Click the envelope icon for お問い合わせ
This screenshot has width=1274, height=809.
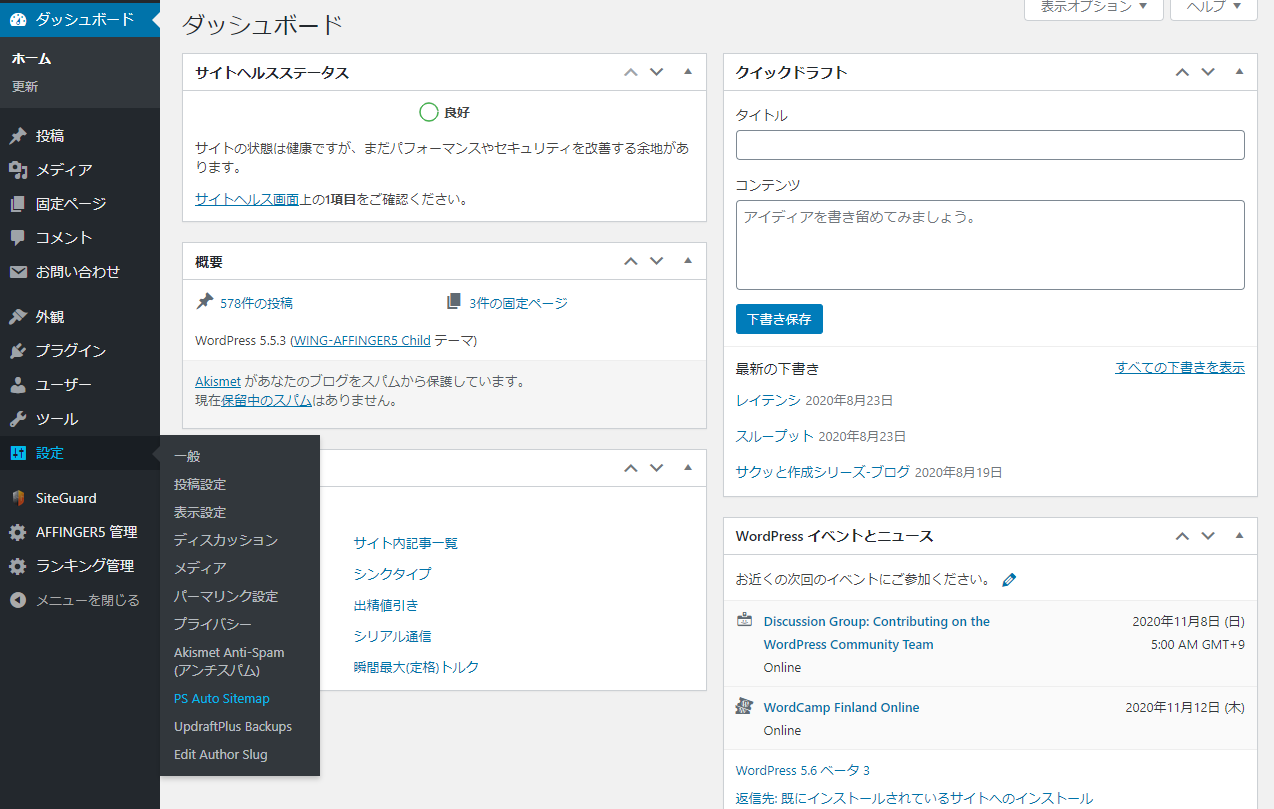18,272
